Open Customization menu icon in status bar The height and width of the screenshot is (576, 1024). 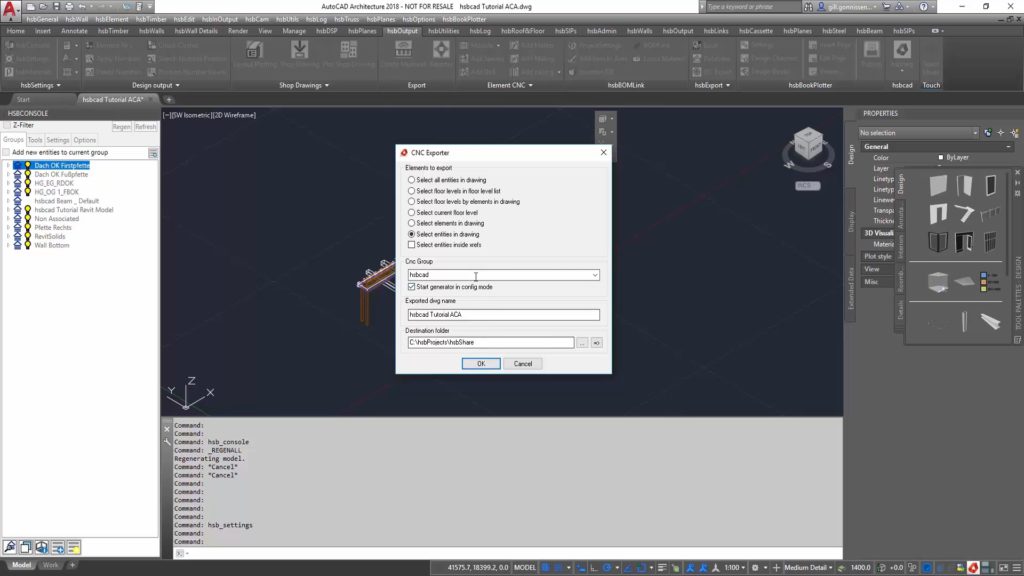(1016, 568)
